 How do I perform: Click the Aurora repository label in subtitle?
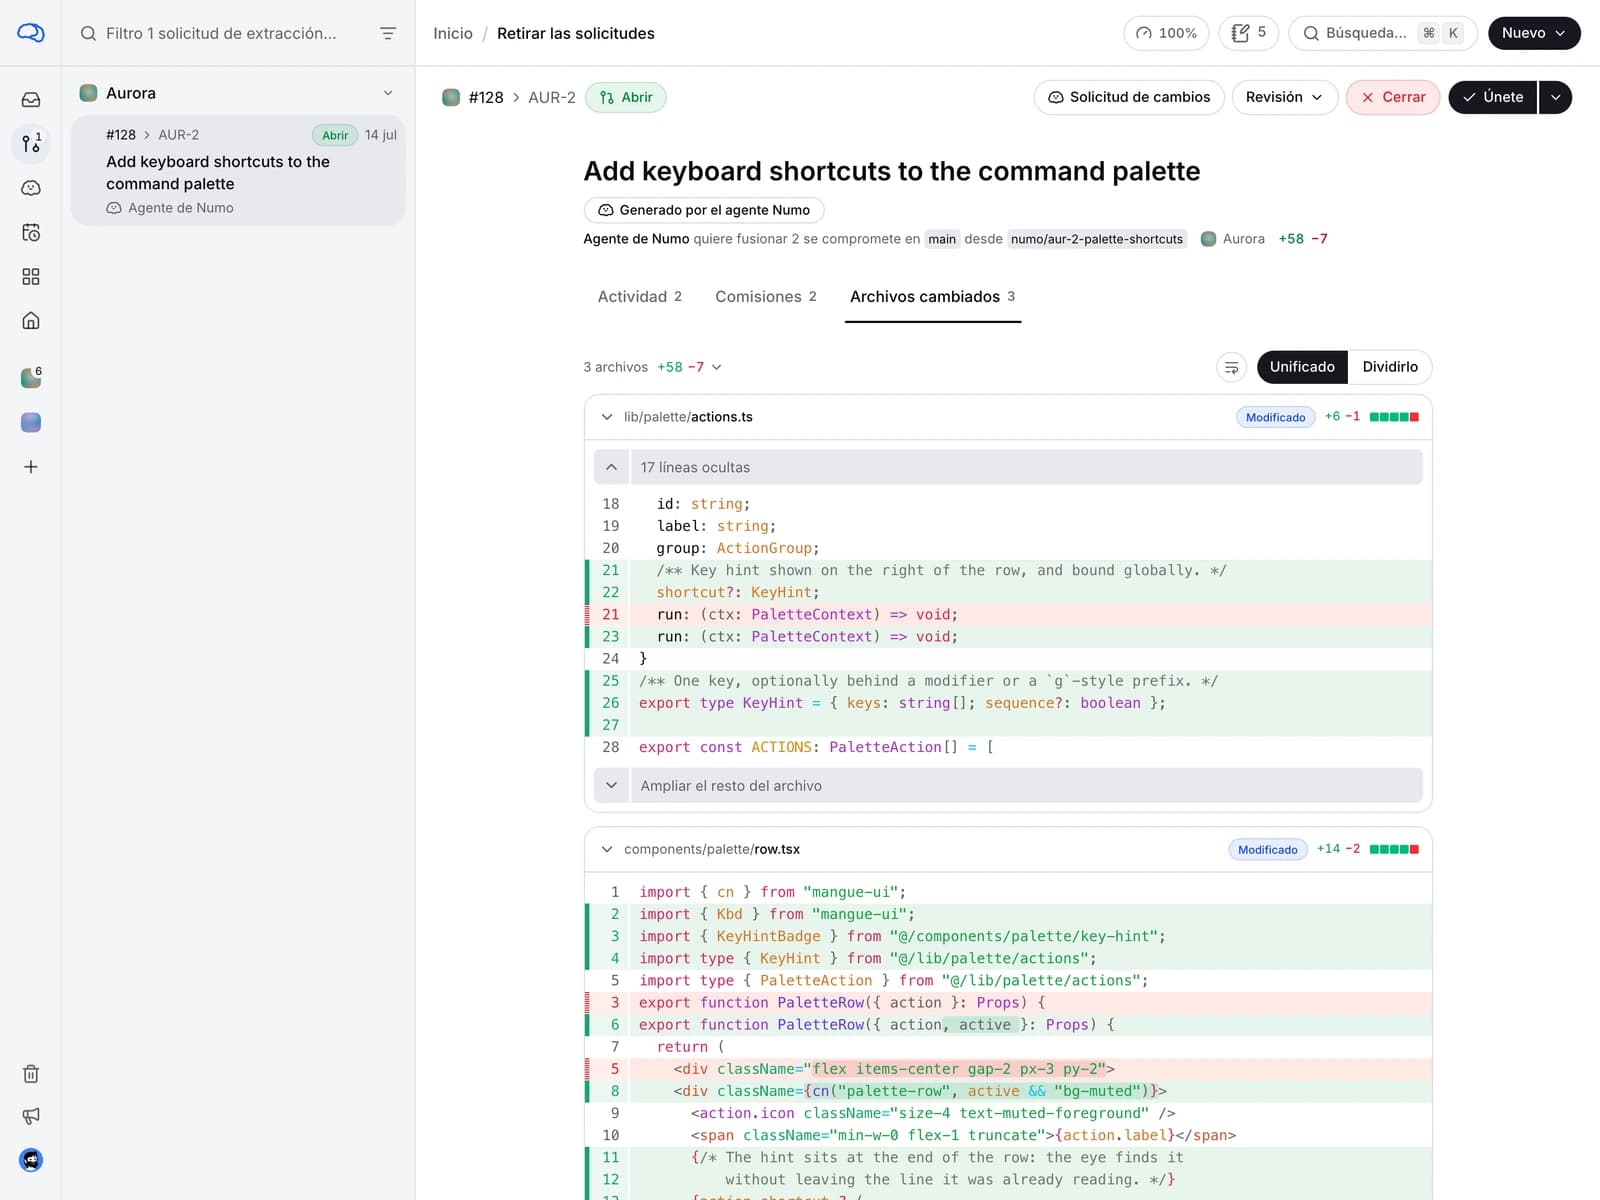click(x=1233, y=239)
